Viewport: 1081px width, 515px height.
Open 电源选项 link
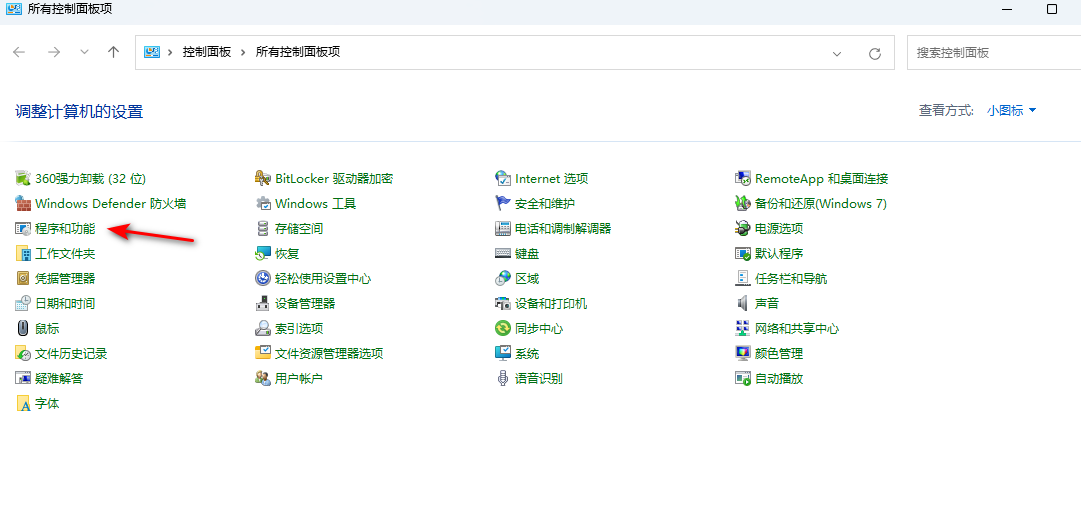click(x=779, y=228)
